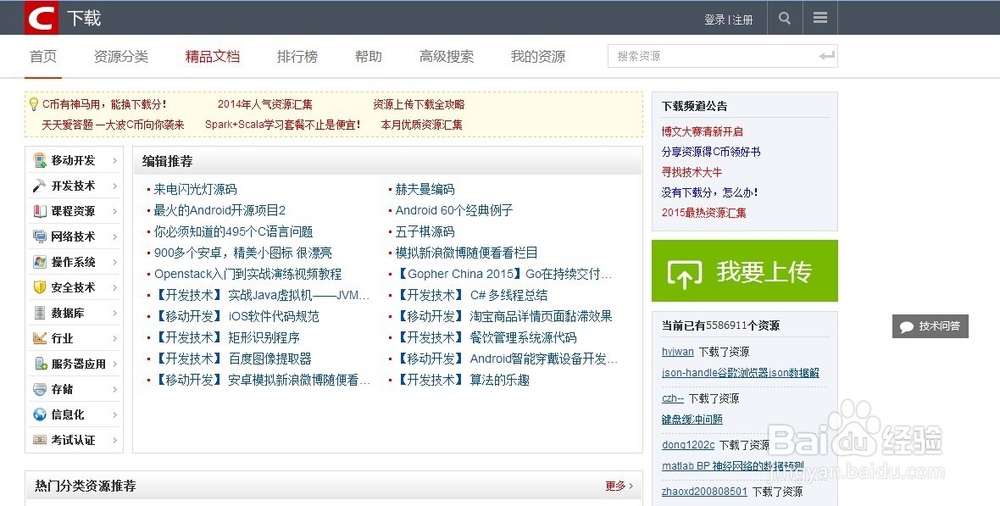Open Android 60个经典例子 link
Screen dimensions: 1000x506
(454, 211)
